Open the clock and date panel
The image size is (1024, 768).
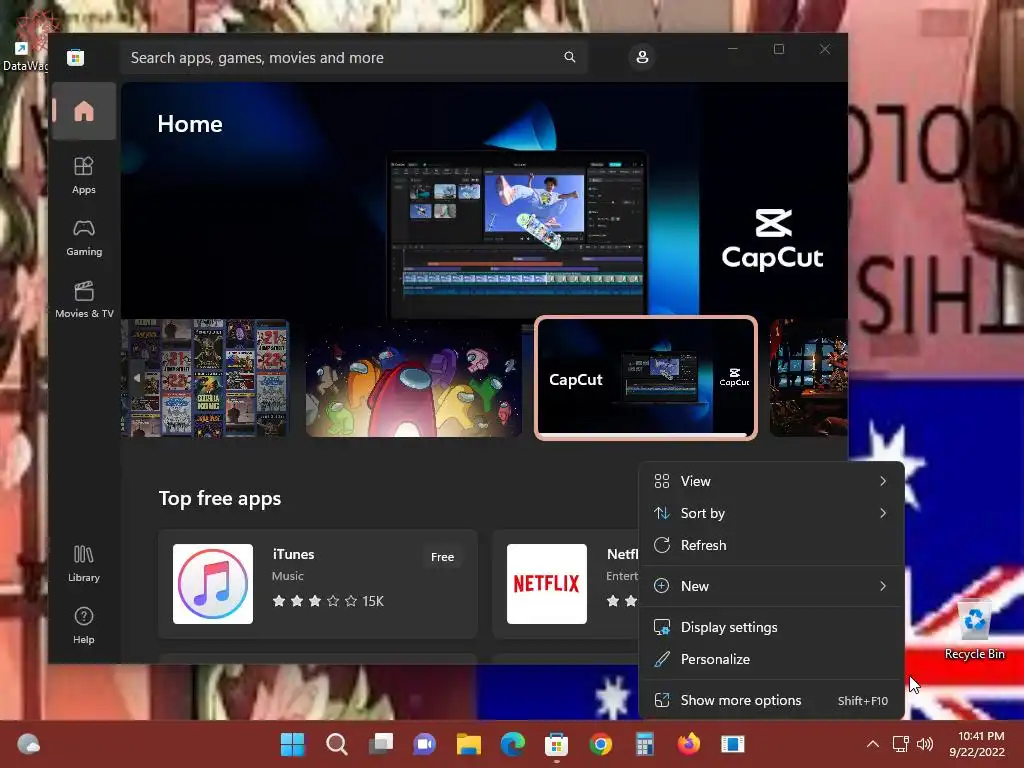[x=976, y=744]
